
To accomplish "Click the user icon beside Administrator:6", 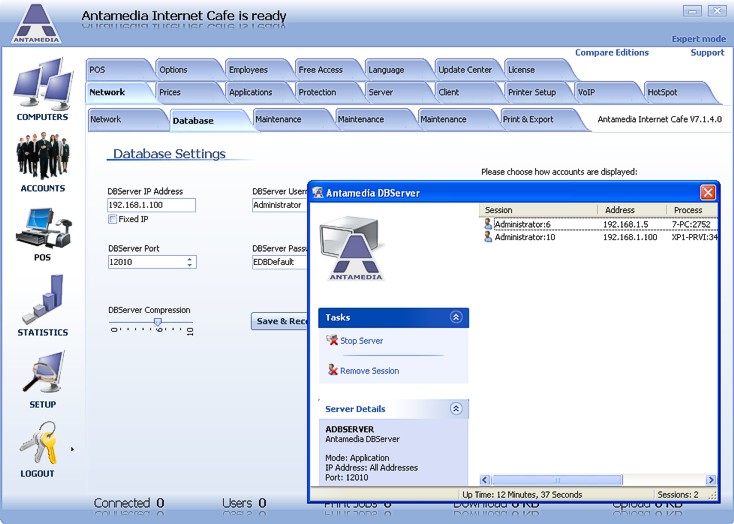I will tap(488, 224).
